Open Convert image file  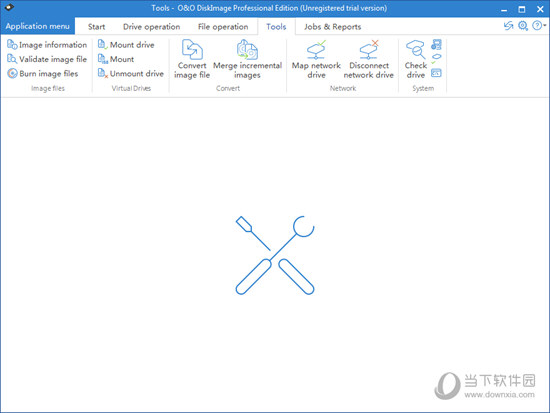pyautogui.click(x=192, y=59)
